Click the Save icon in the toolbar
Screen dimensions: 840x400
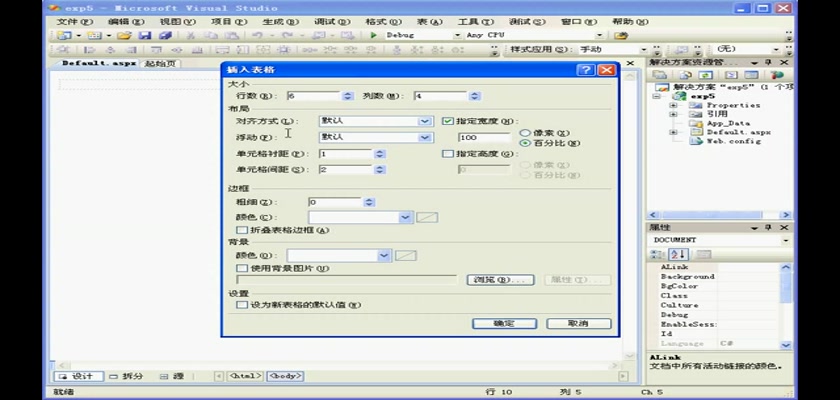click(145, 35)
